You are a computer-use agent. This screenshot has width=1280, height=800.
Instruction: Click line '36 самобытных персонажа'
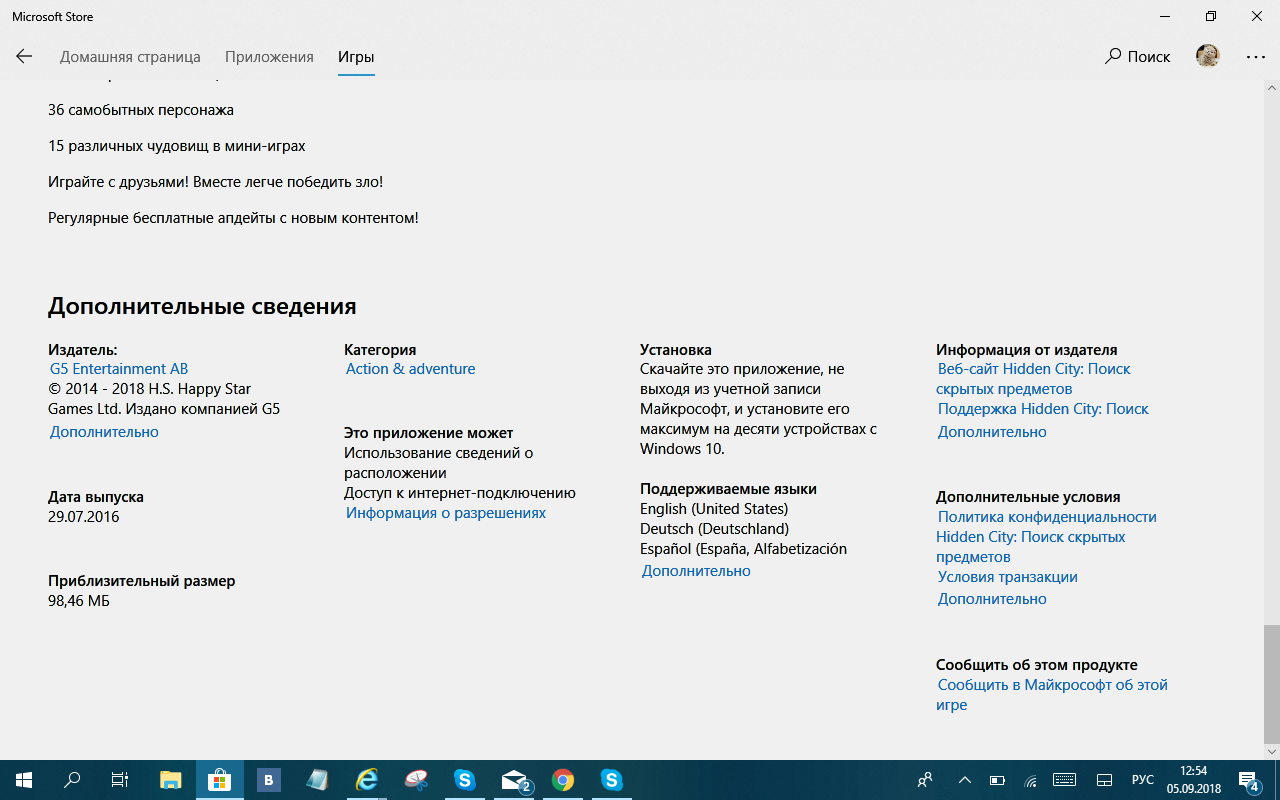click(x=141, y=110)
